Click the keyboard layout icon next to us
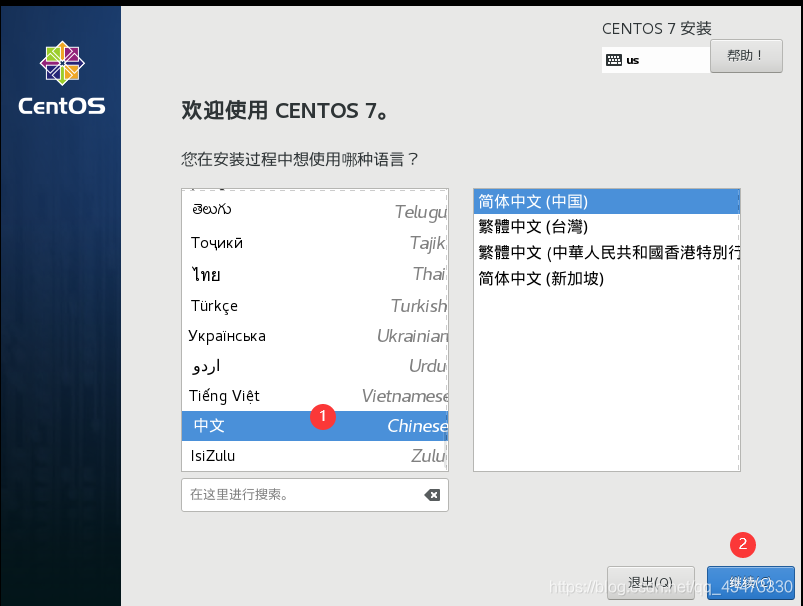The height and width of the screenshot is (606, 803). coord(614,60)
